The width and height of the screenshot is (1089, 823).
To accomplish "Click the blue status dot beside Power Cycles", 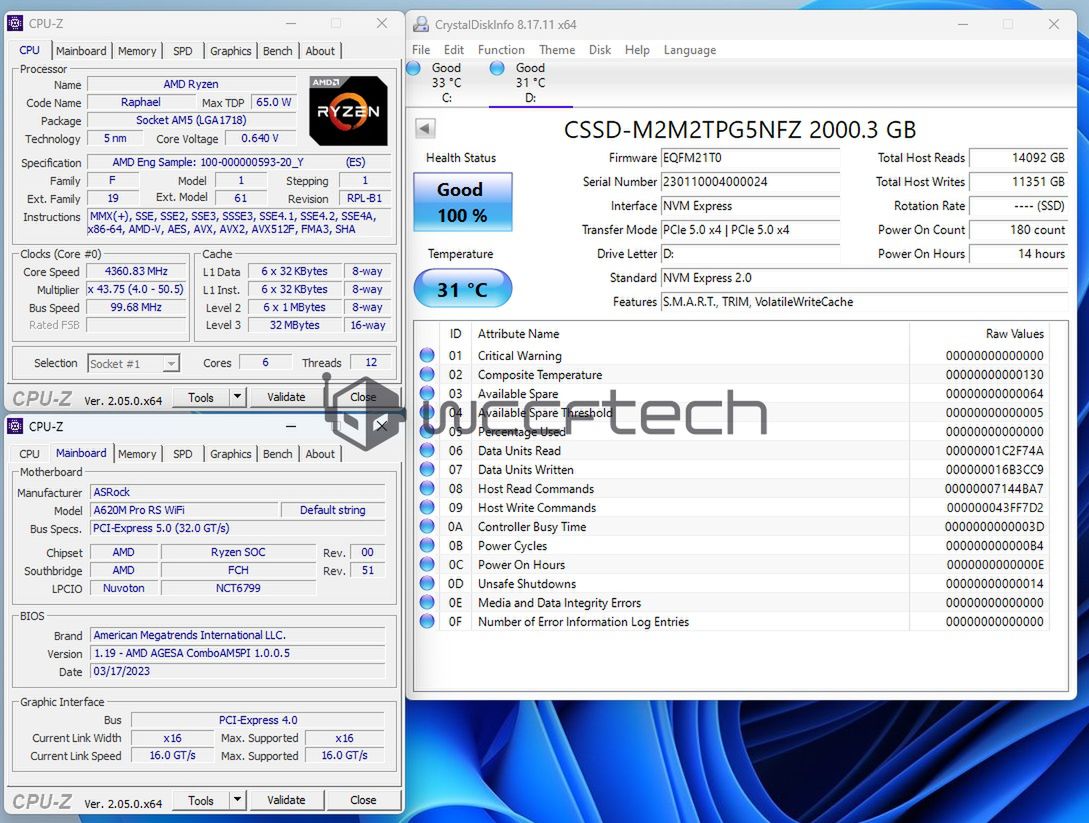I will (x=429, y=546).
